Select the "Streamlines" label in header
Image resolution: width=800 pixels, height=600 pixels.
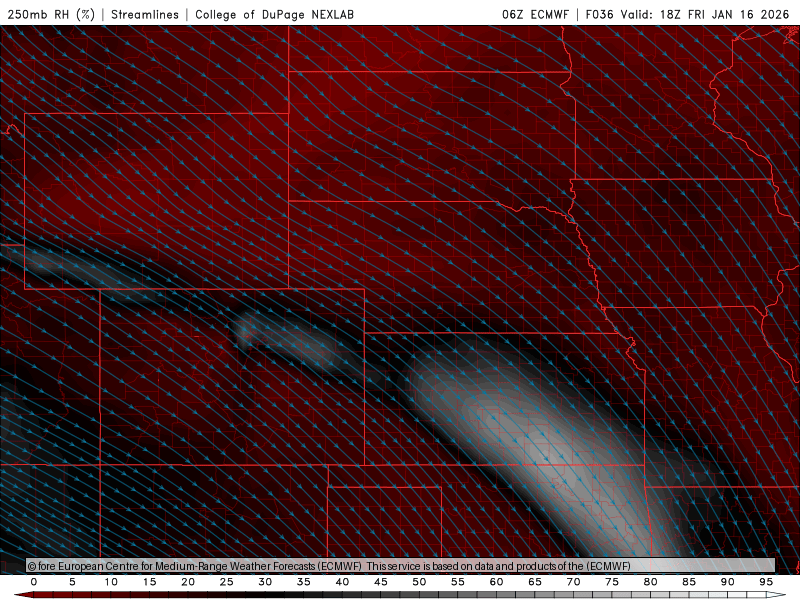tap(145, 14)
